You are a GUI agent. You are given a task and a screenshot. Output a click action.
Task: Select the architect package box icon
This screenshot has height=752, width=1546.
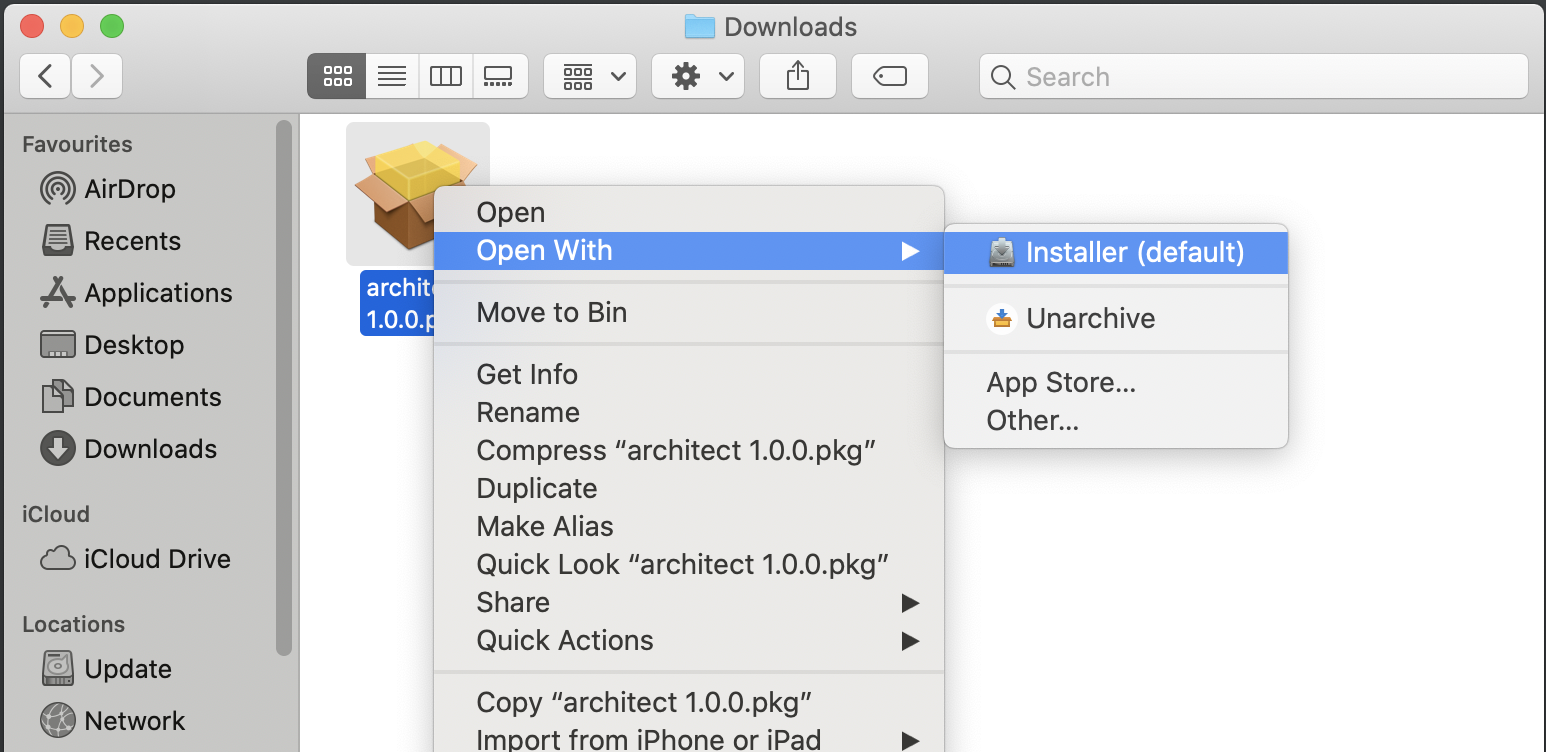pos(418,194)
